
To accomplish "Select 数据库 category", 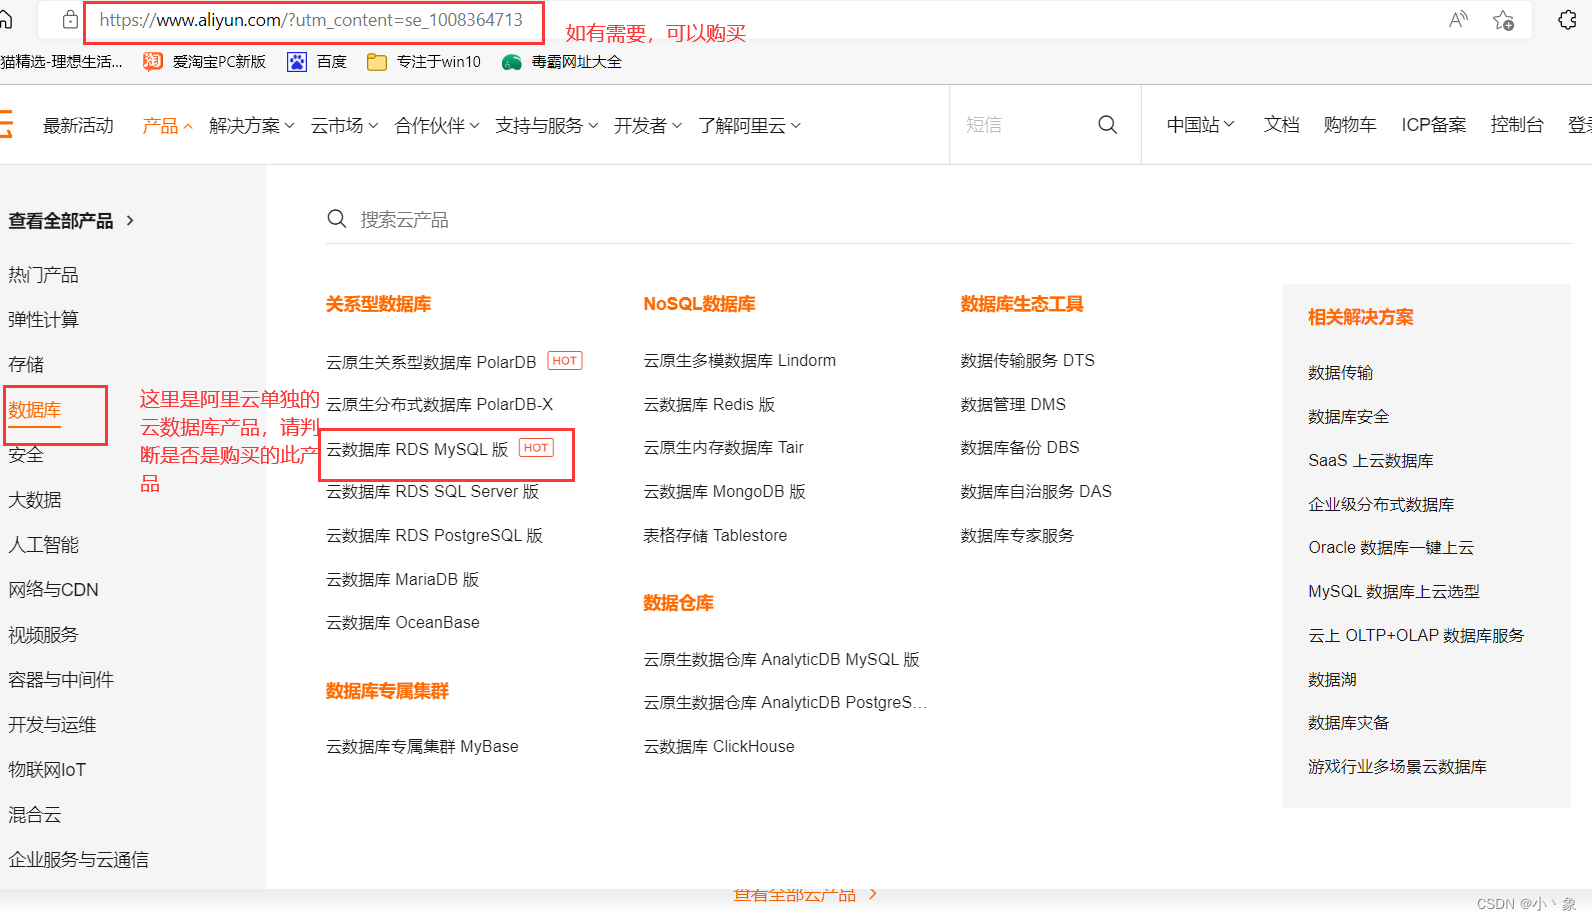I will tap(35, 410).
